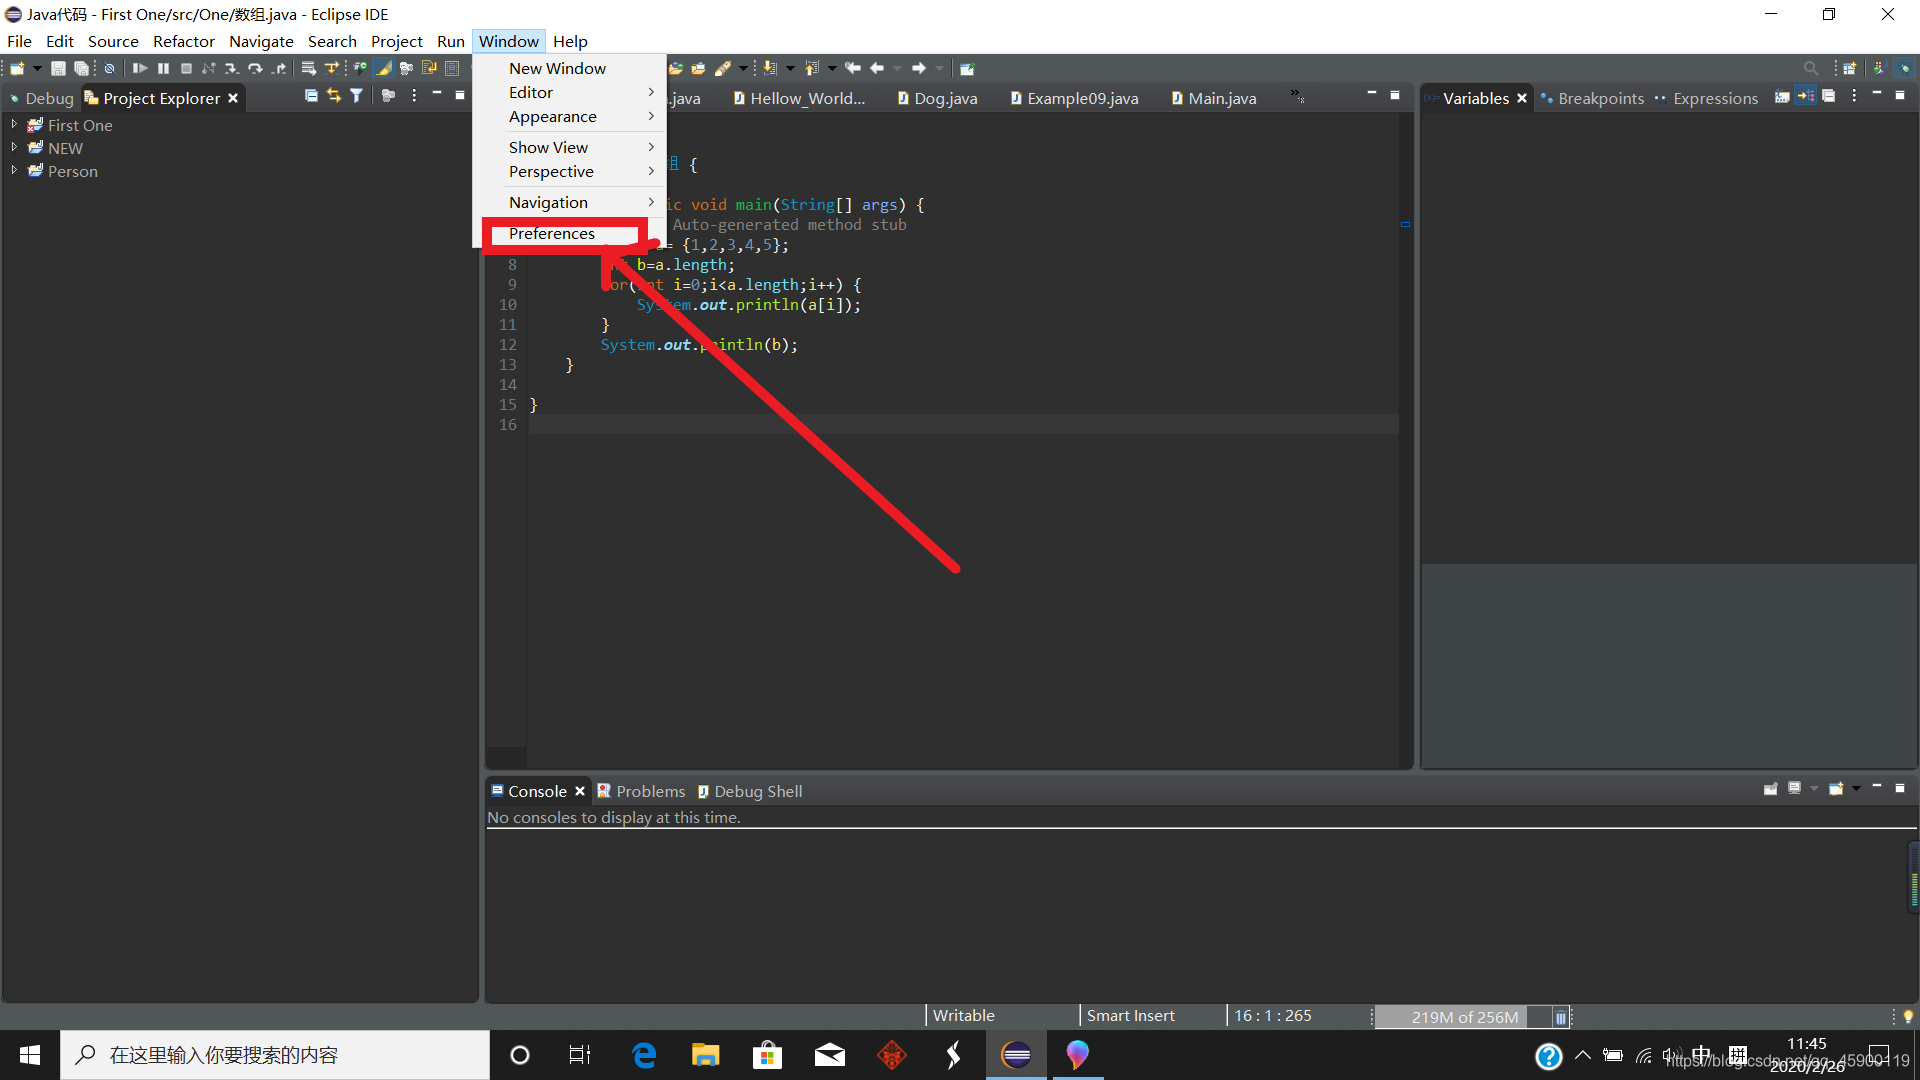The width and height of the screenshot is (1920, 1080).
Task: Open the Debug Shell tab
Action: [749, 791]
